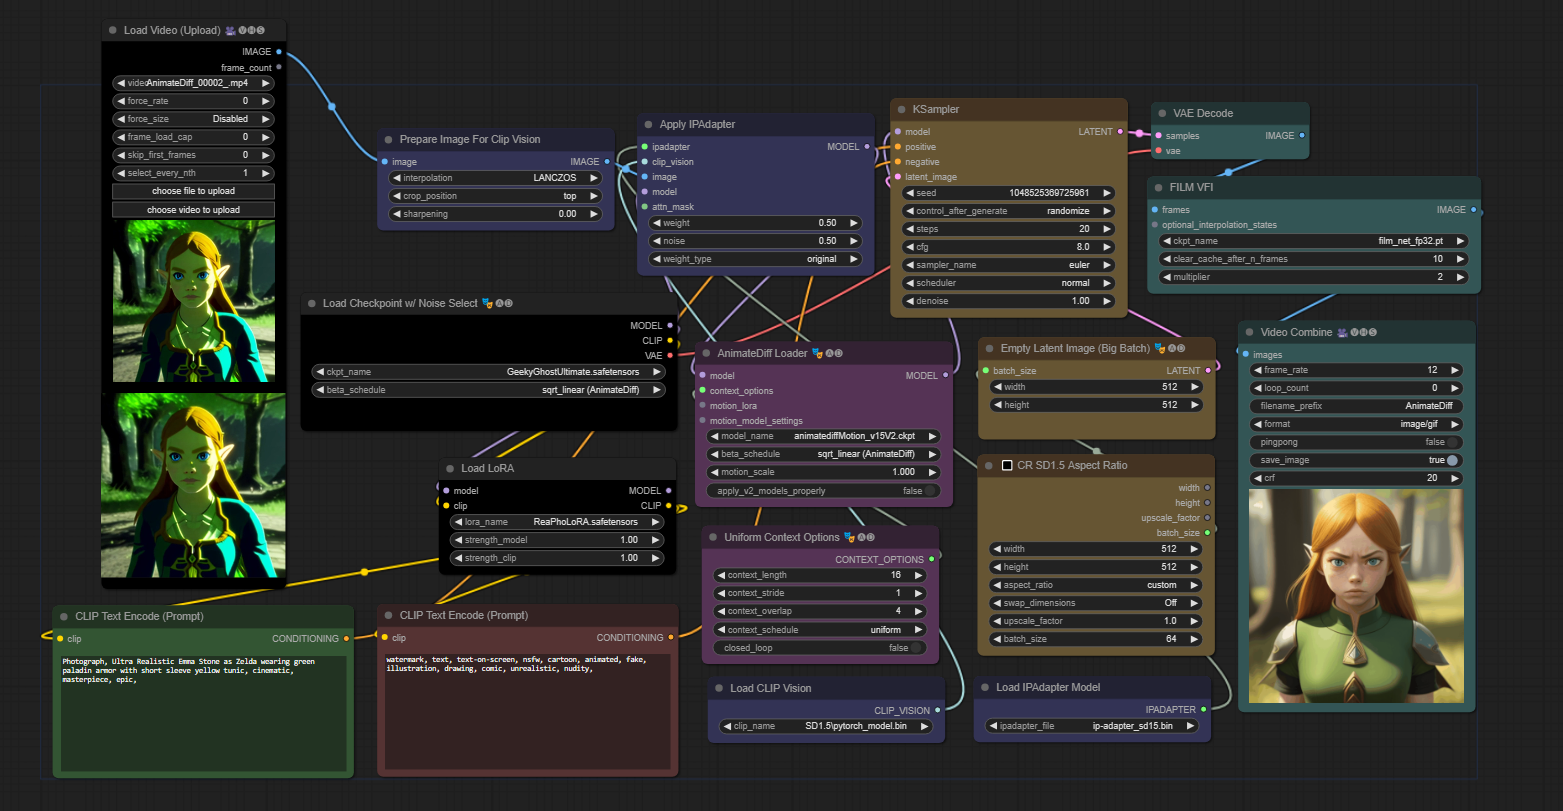
Task: Click the LATENT output port on KSampler
Action: coord(1120,131)
